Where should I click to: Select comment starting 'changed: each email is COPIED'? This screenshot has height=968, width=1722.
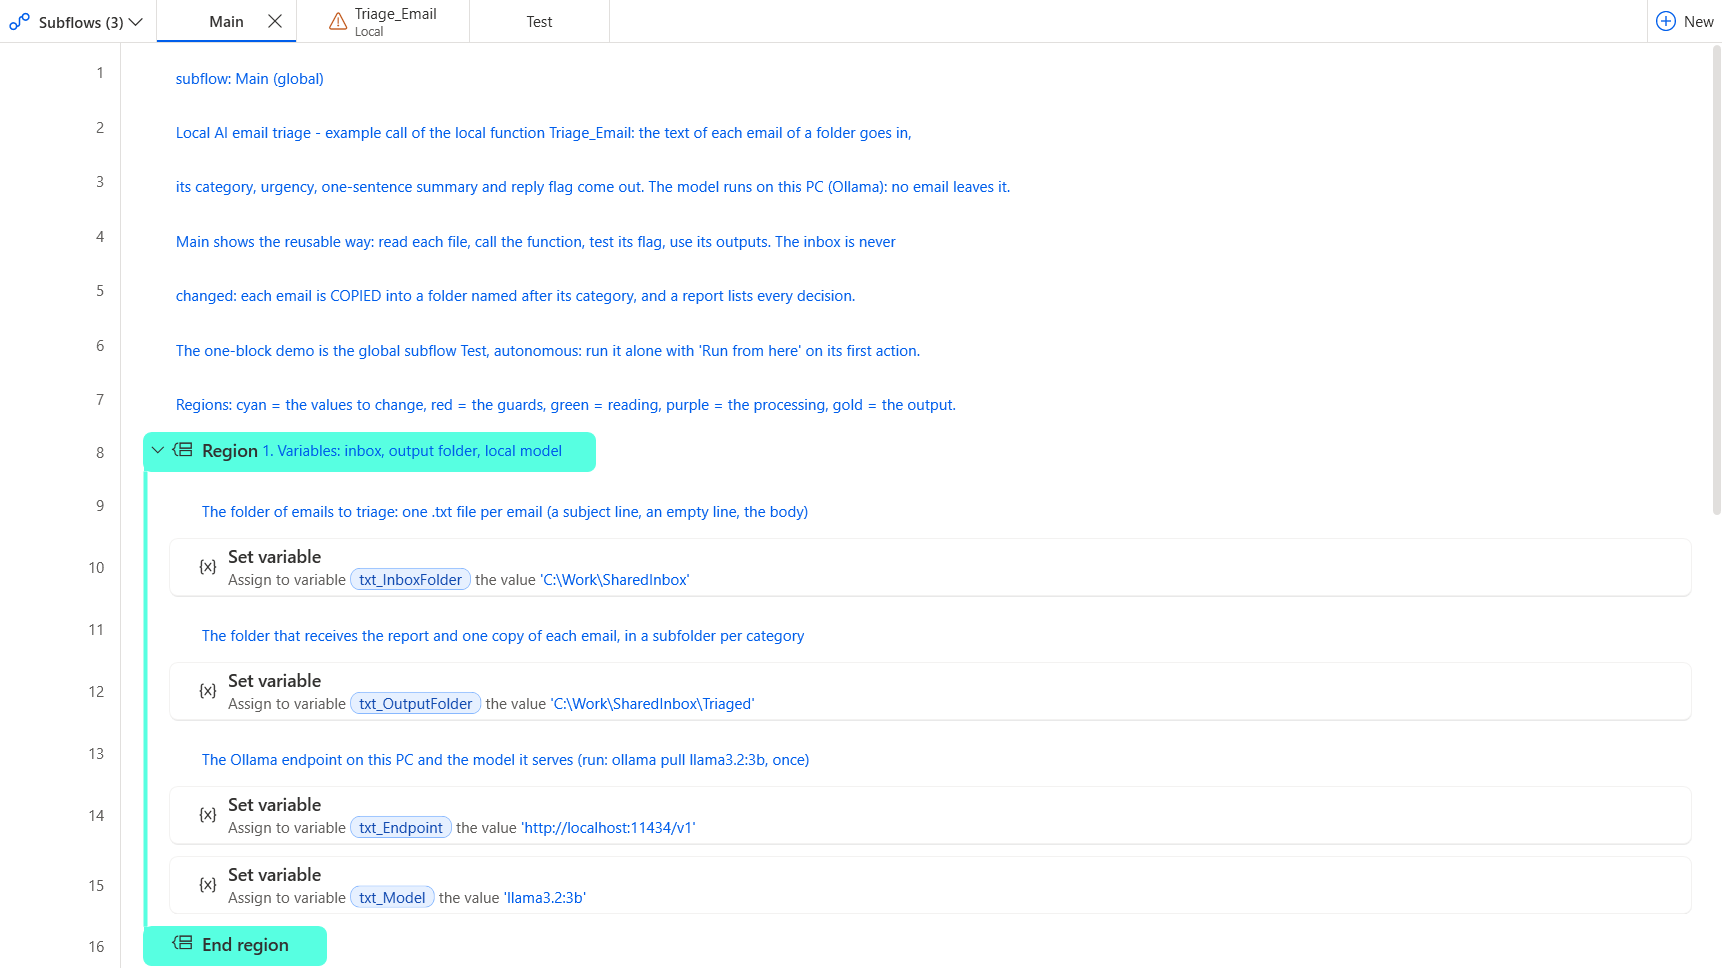[515, 296]
